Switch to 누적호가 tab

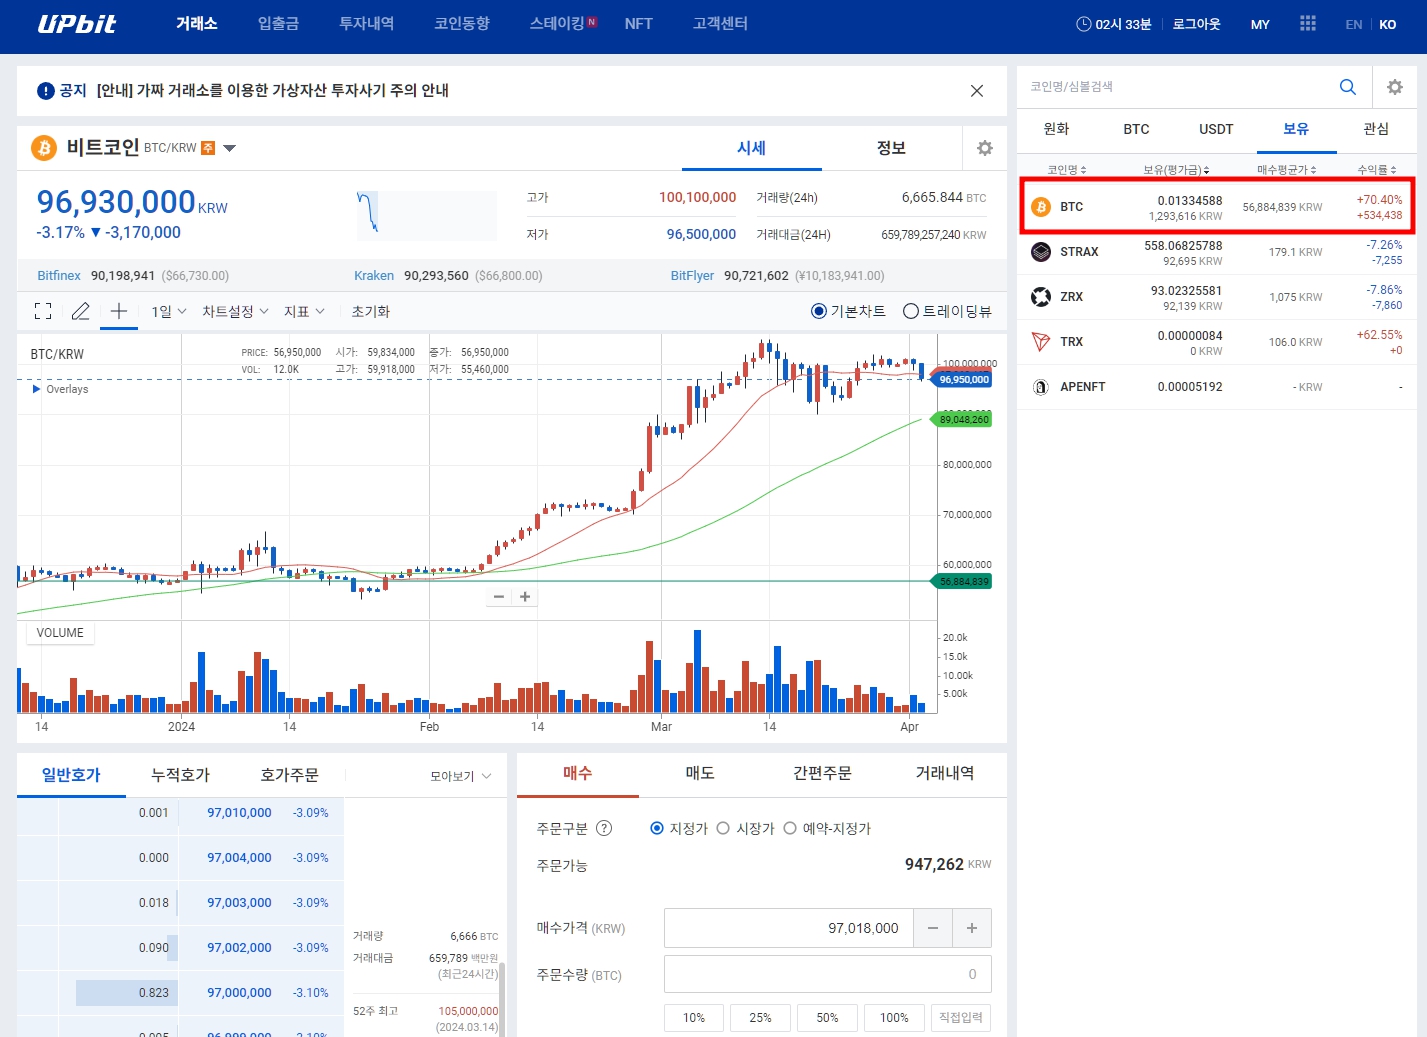coord(180,775)
